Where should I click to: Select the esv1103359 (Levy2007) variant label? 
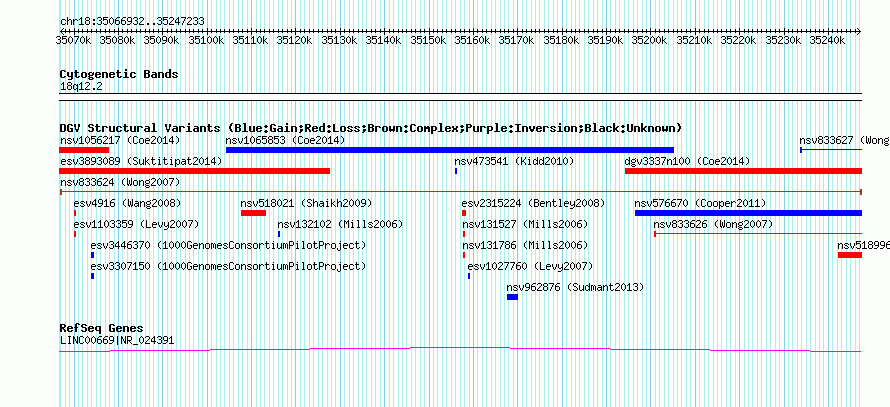137,224
